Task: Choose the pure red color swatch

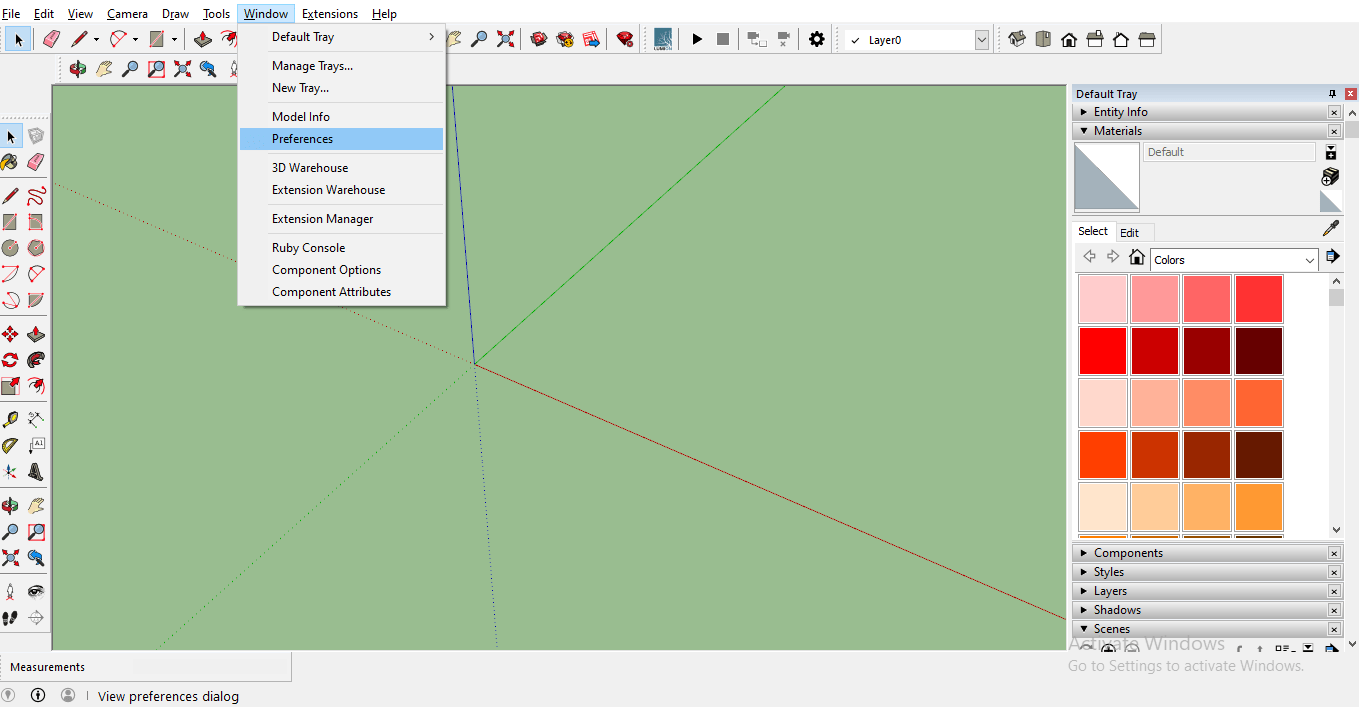Action: pyautogui.click(x=1102, y=351)
